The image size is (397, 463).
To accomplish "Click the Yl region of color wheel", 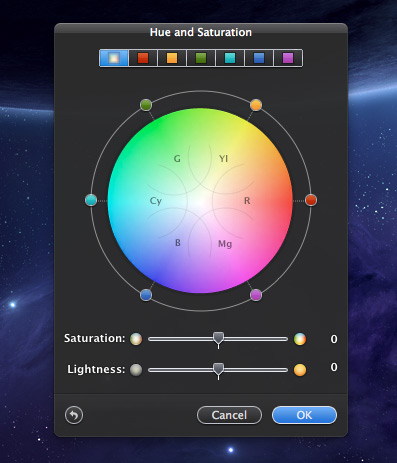I will pyautogui.click(x=223, y=159).
